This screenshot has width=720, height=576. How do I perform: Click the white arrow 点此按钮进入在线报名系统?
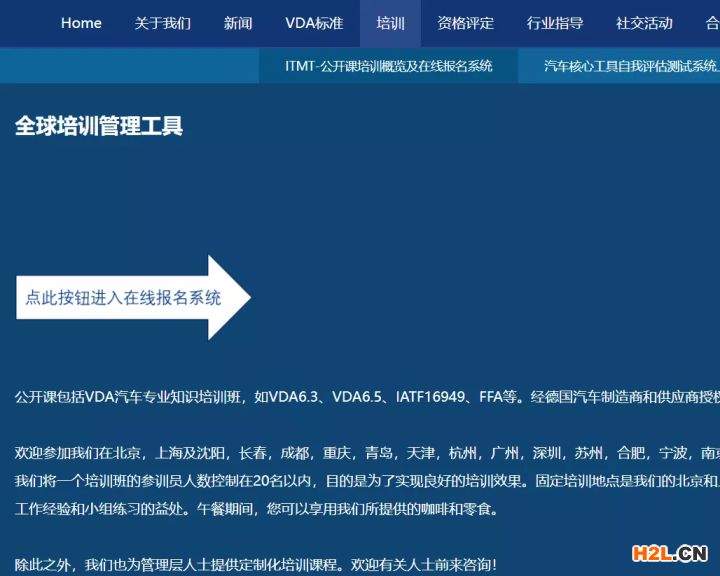pyautogui.click(x=130, y=298)
